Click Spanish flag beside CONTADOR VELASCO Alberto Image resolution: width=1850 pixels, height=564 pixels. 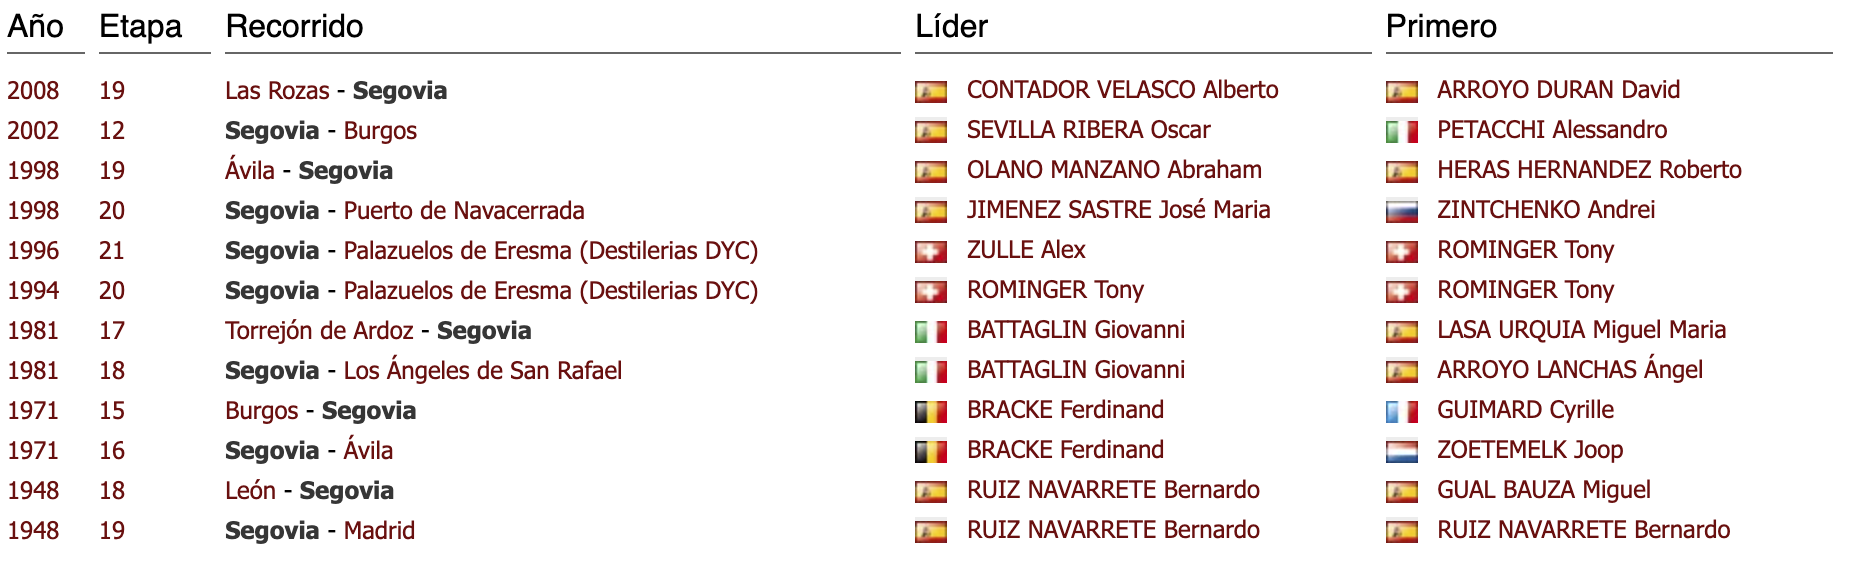coord(930,92)
